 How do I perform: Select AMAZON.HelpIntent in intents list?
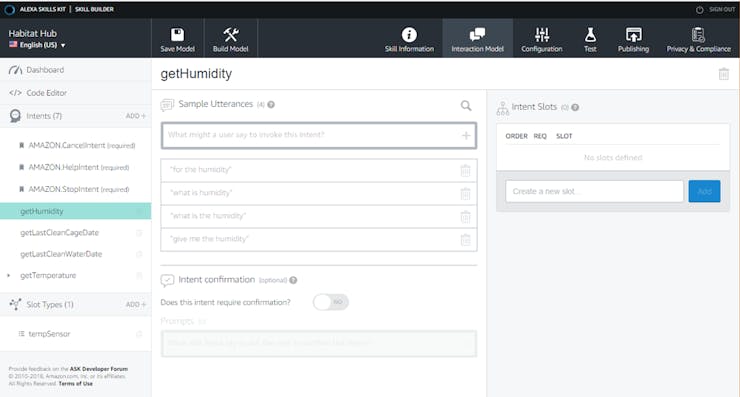point(78,167)
